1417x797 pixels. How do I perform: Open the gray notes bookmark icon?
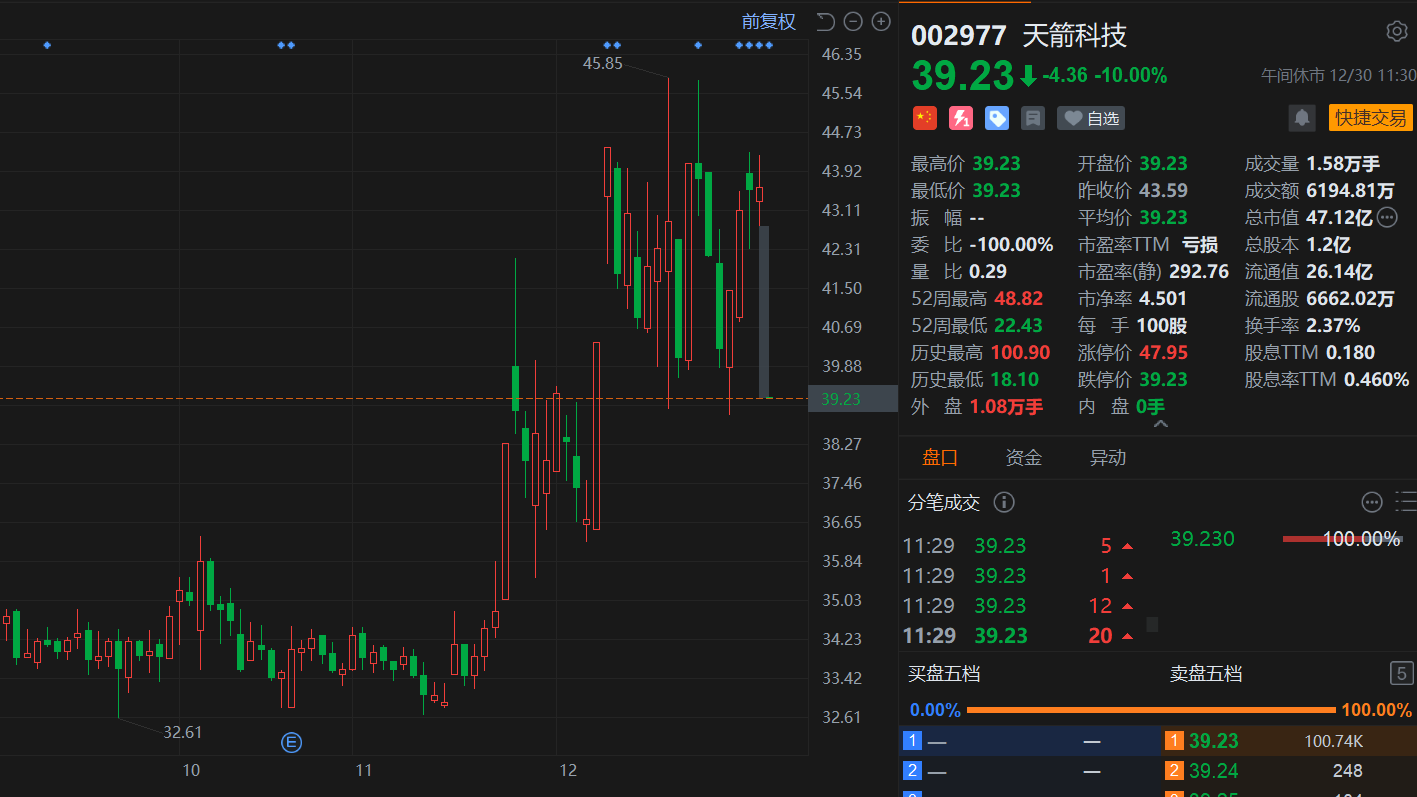point(1032,118)
